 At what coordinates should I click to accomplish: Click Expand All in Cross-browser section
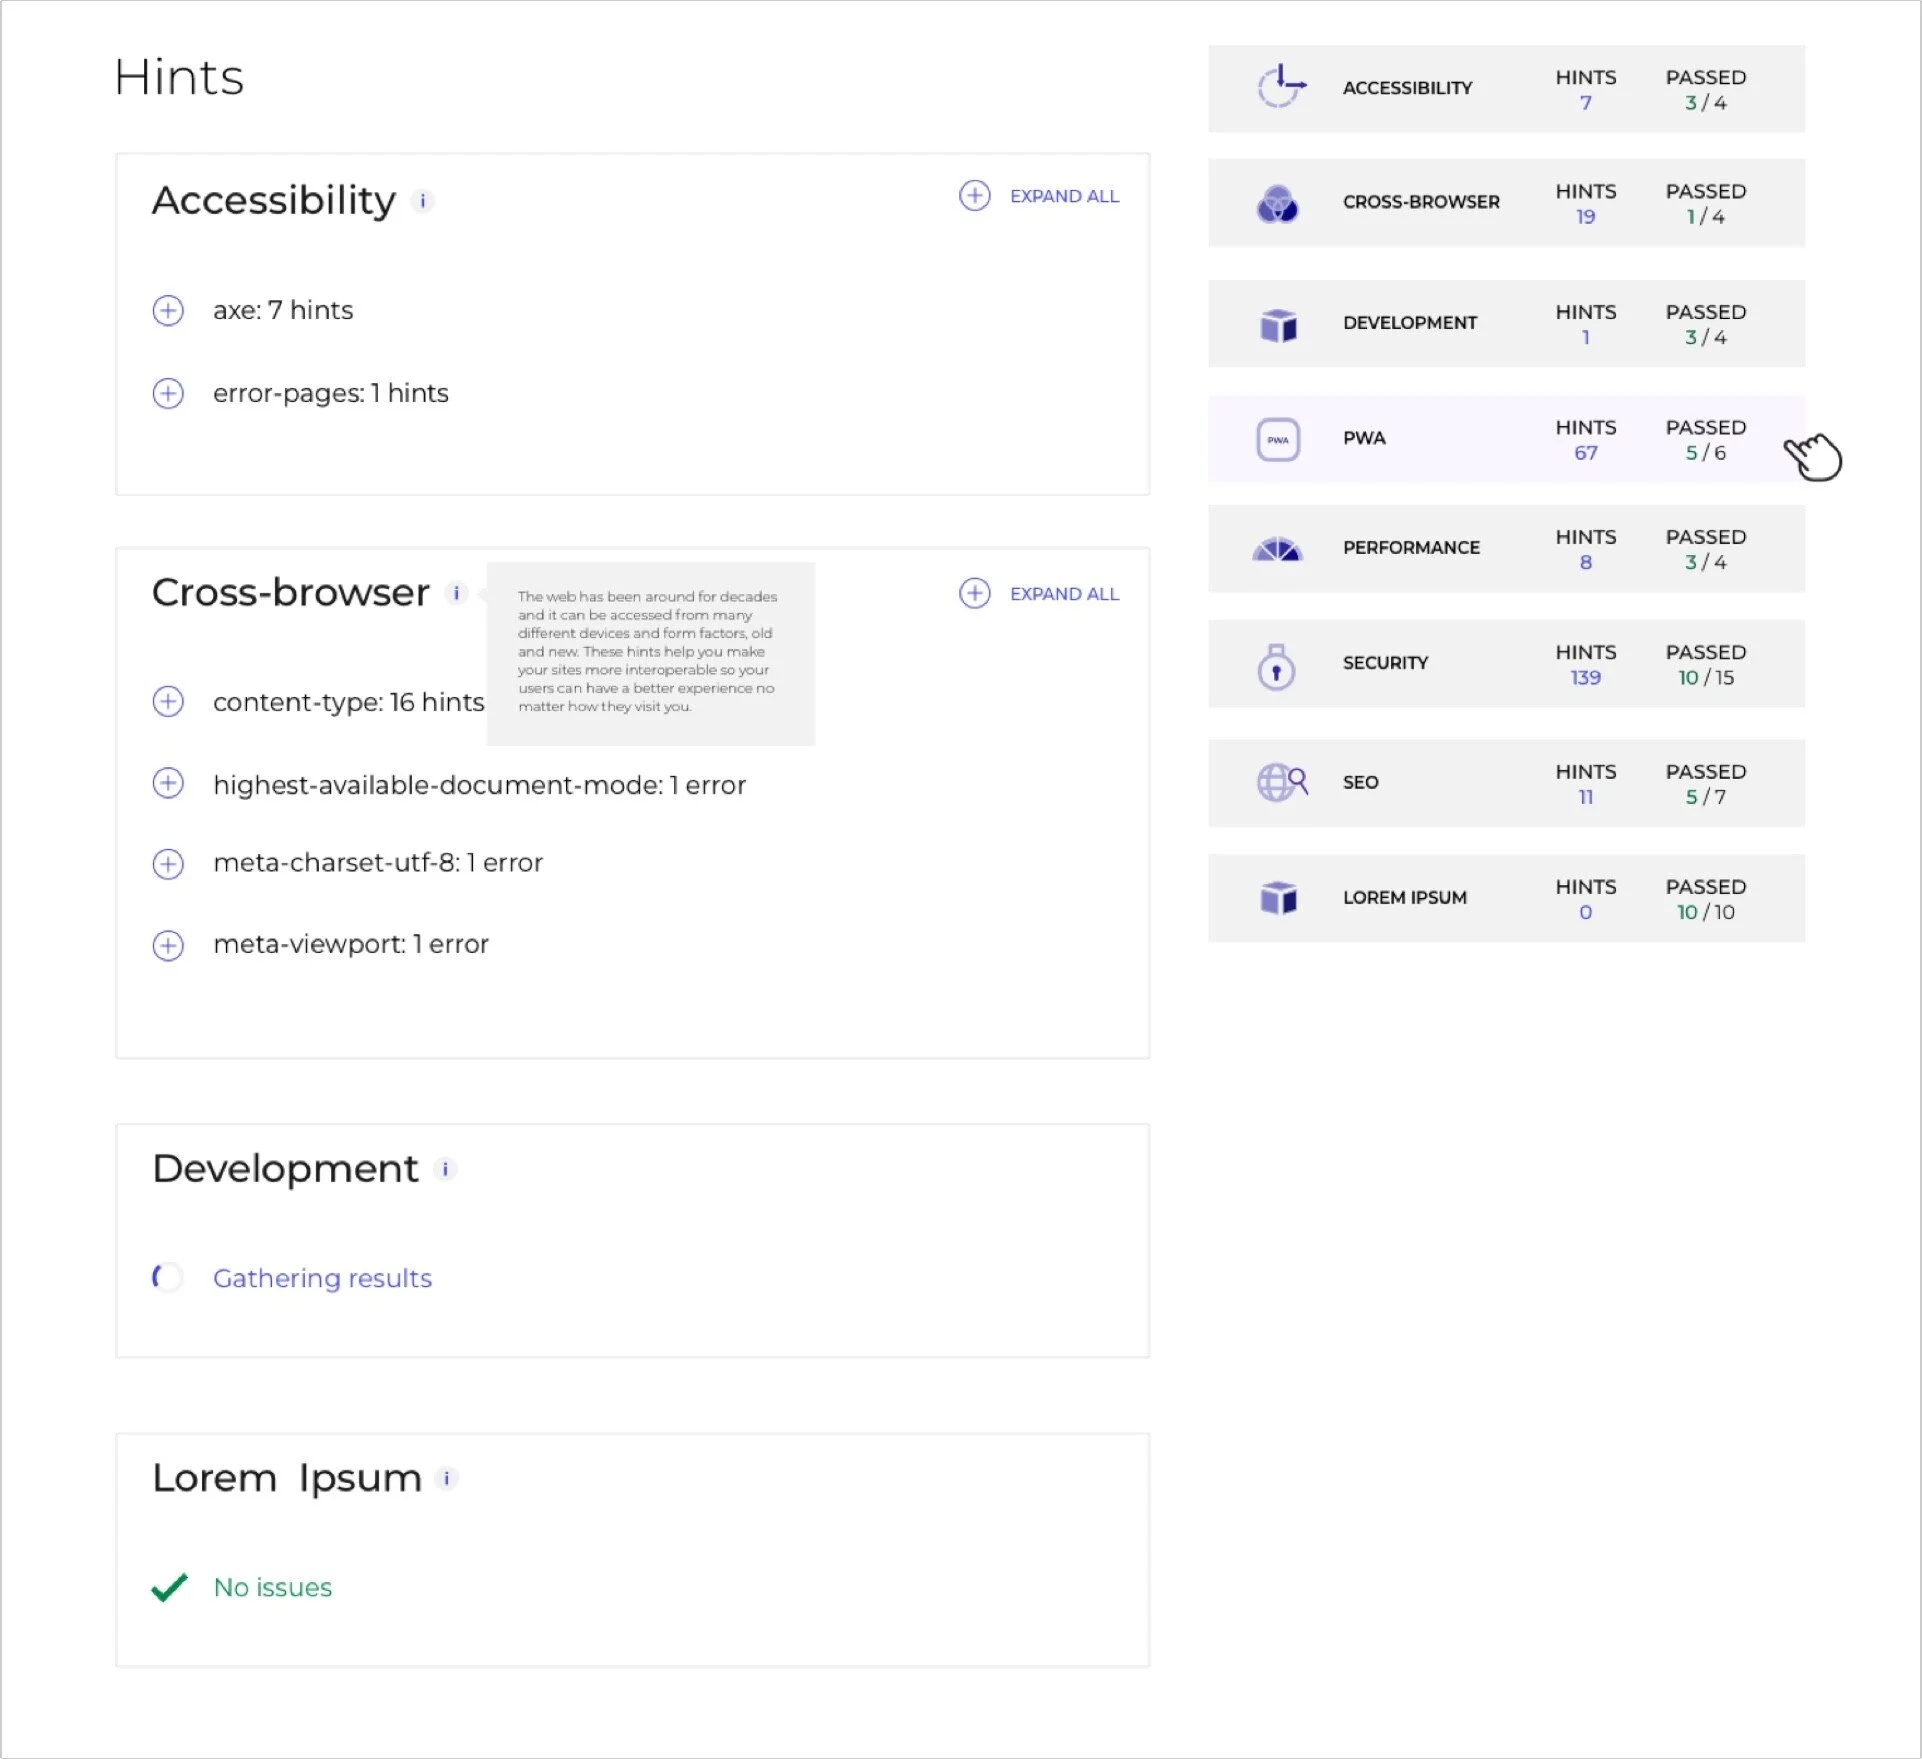tap(1039, 593)
